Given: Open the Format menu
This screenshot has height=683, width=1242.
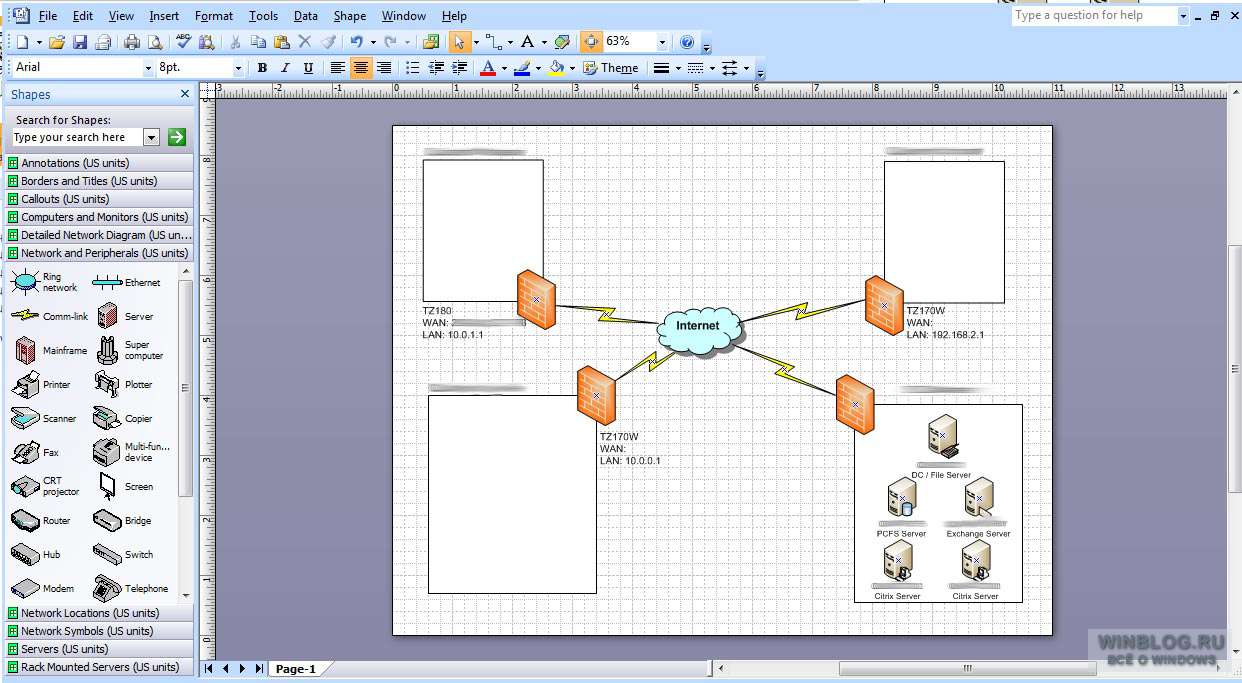Looking at the screenshot, I should point(214,16).
